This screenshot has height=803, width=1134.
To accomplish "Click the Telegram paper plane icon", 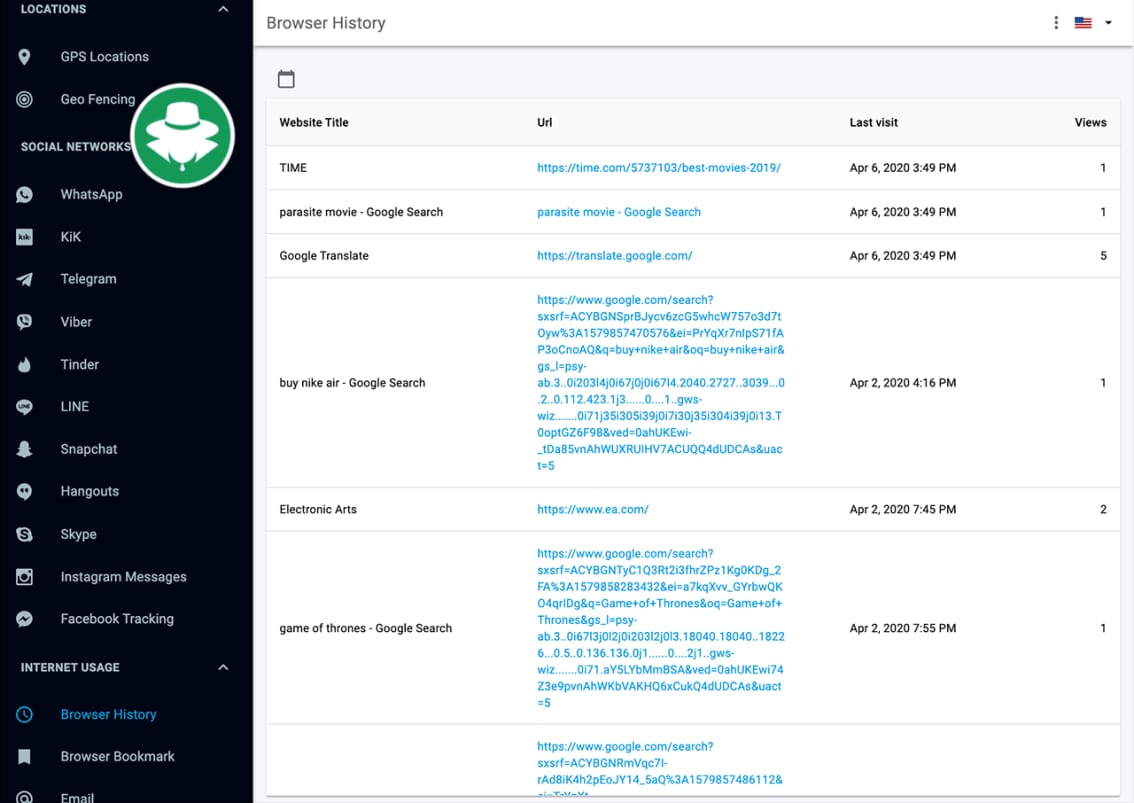I will click(25, 280).
